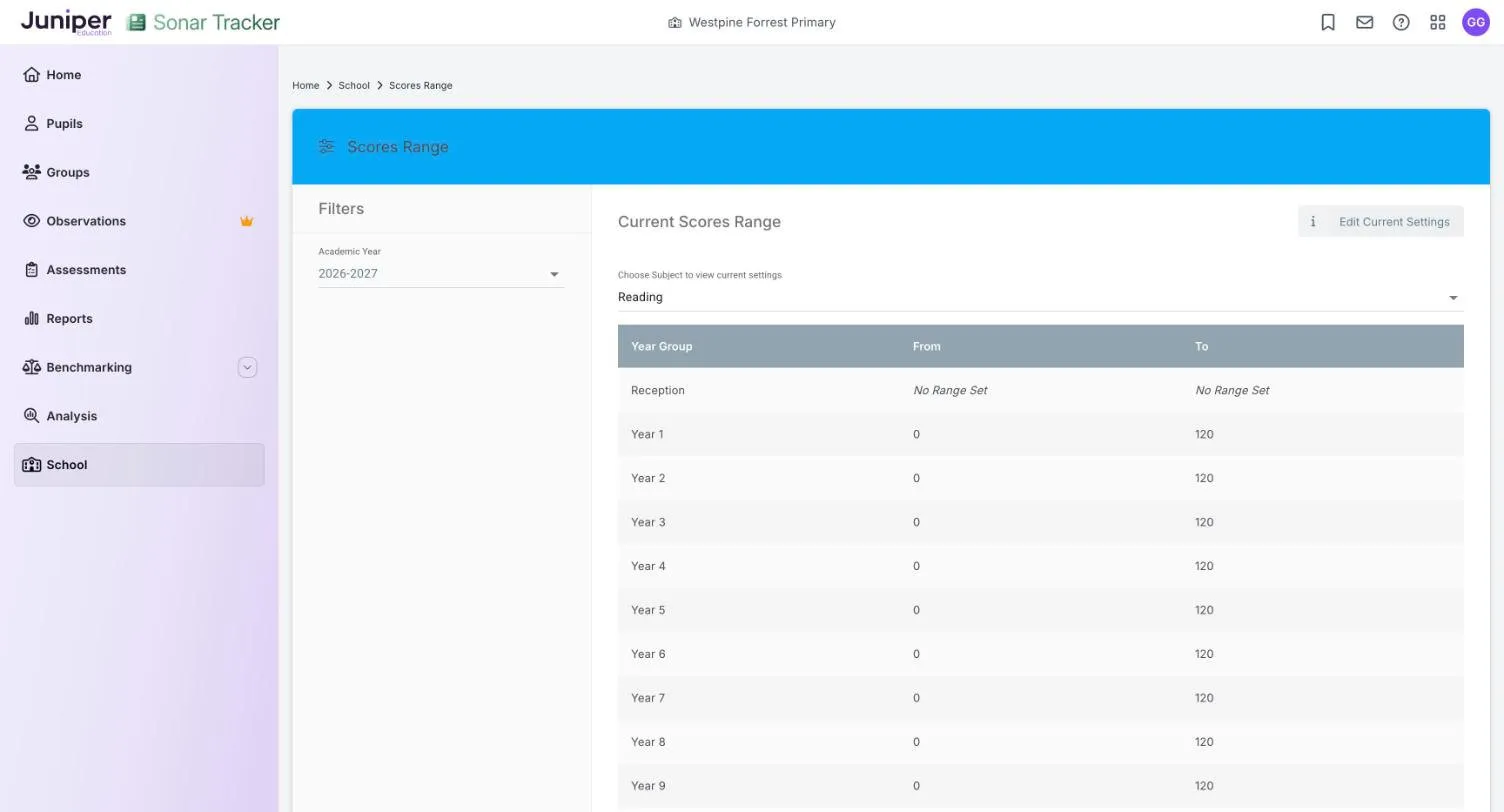Click the To column header
1504x812 pixels.
(x=1202, y=347)
